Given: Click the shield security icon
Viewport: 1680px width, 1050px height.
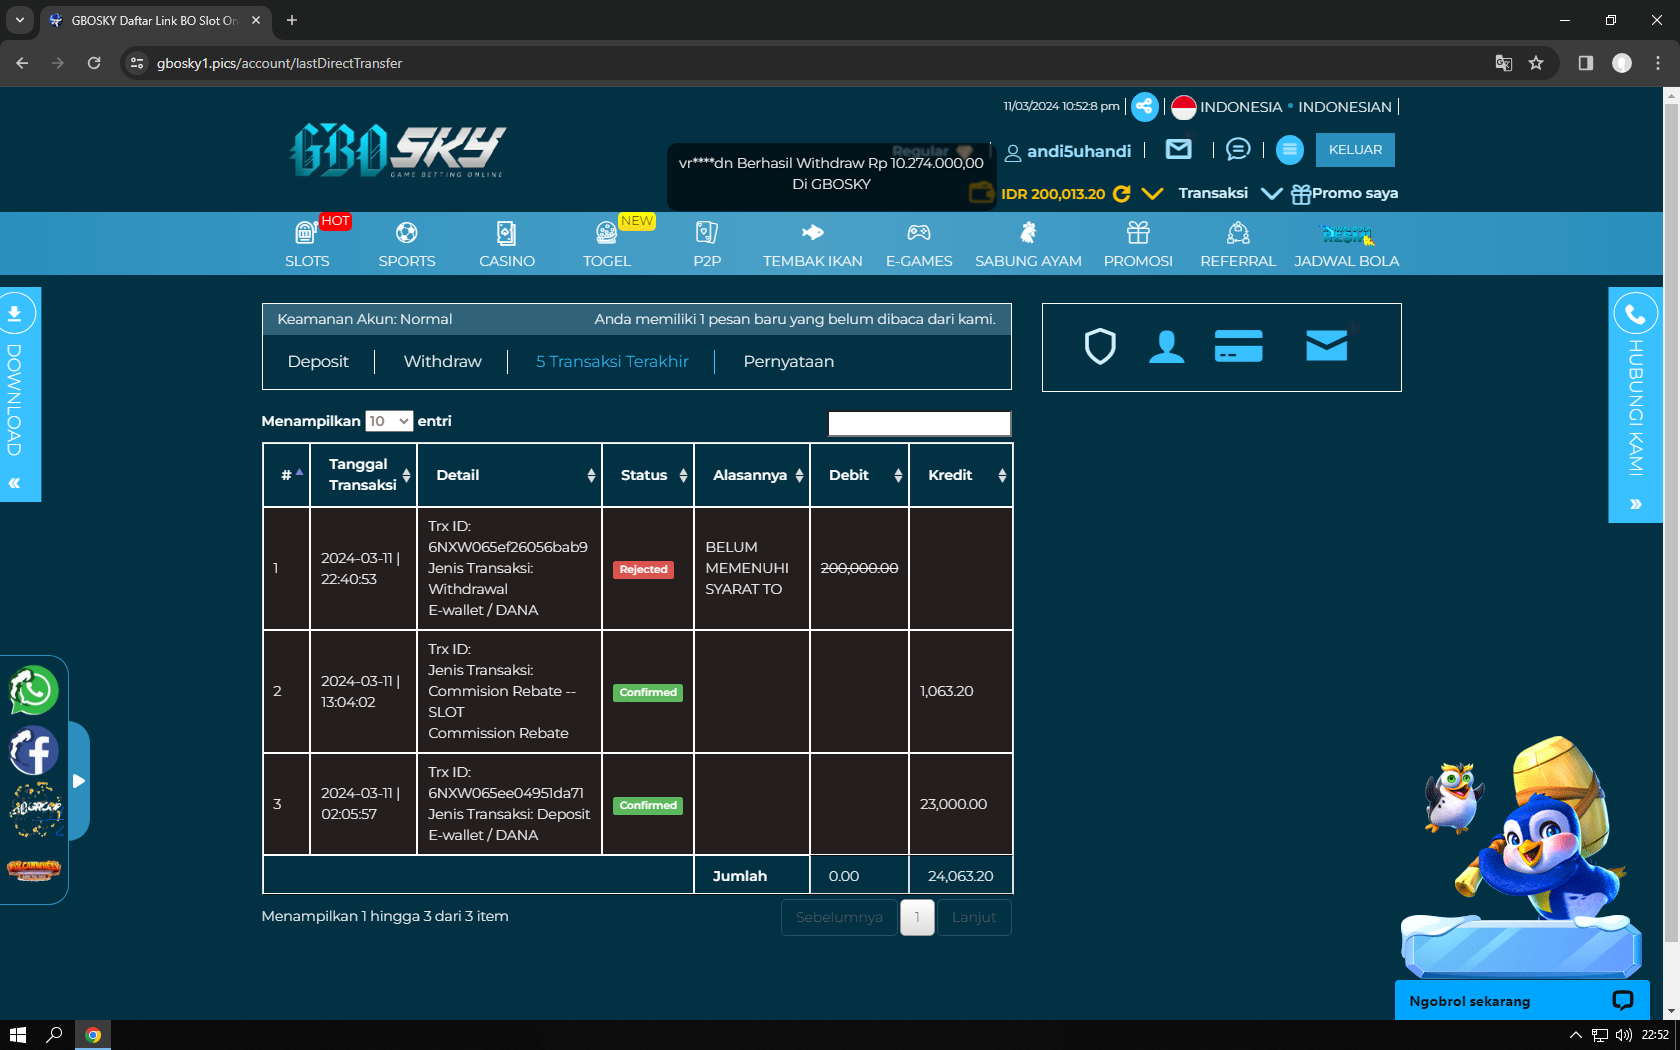Looking at the screenshot, I should (x=1100, y=347).
